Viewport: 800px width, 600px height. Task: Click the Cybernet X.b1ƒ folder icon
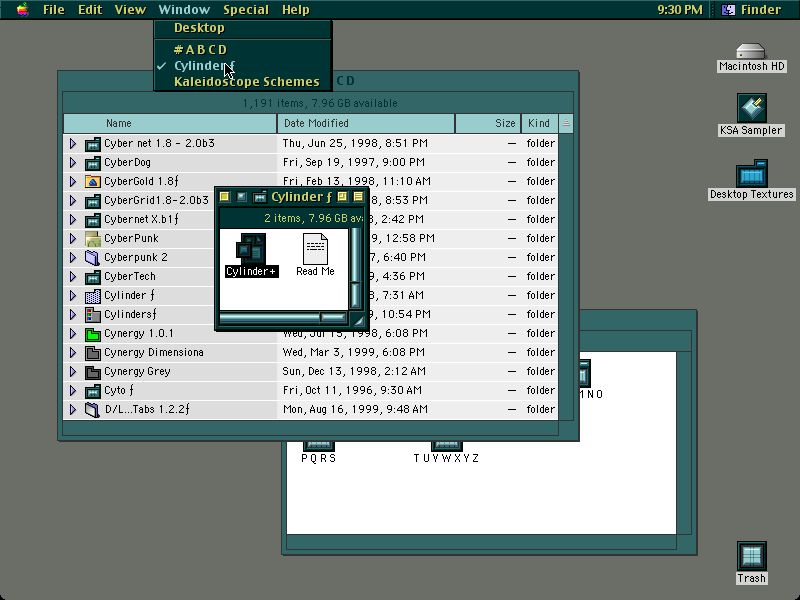click(x=92, y=220)
